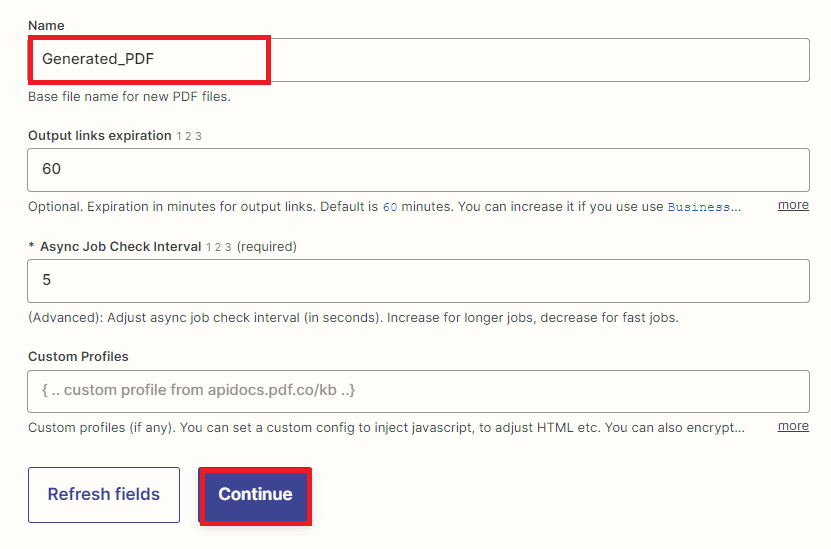Click the async job check interval help text
The image size is (831, 549).
pyautogui.click(x=353, y=318)
